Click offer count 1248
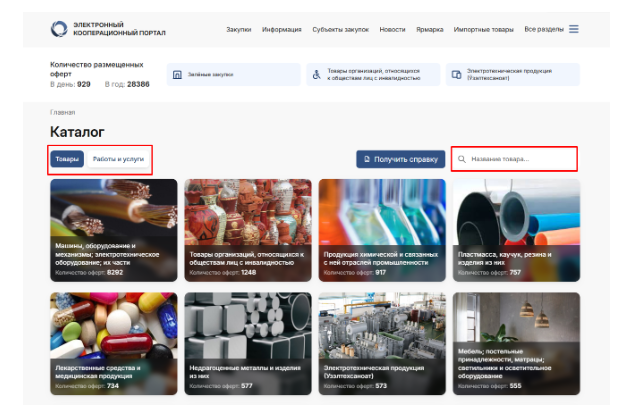Viewport: 622px width, 413px height. click(248, 272)
